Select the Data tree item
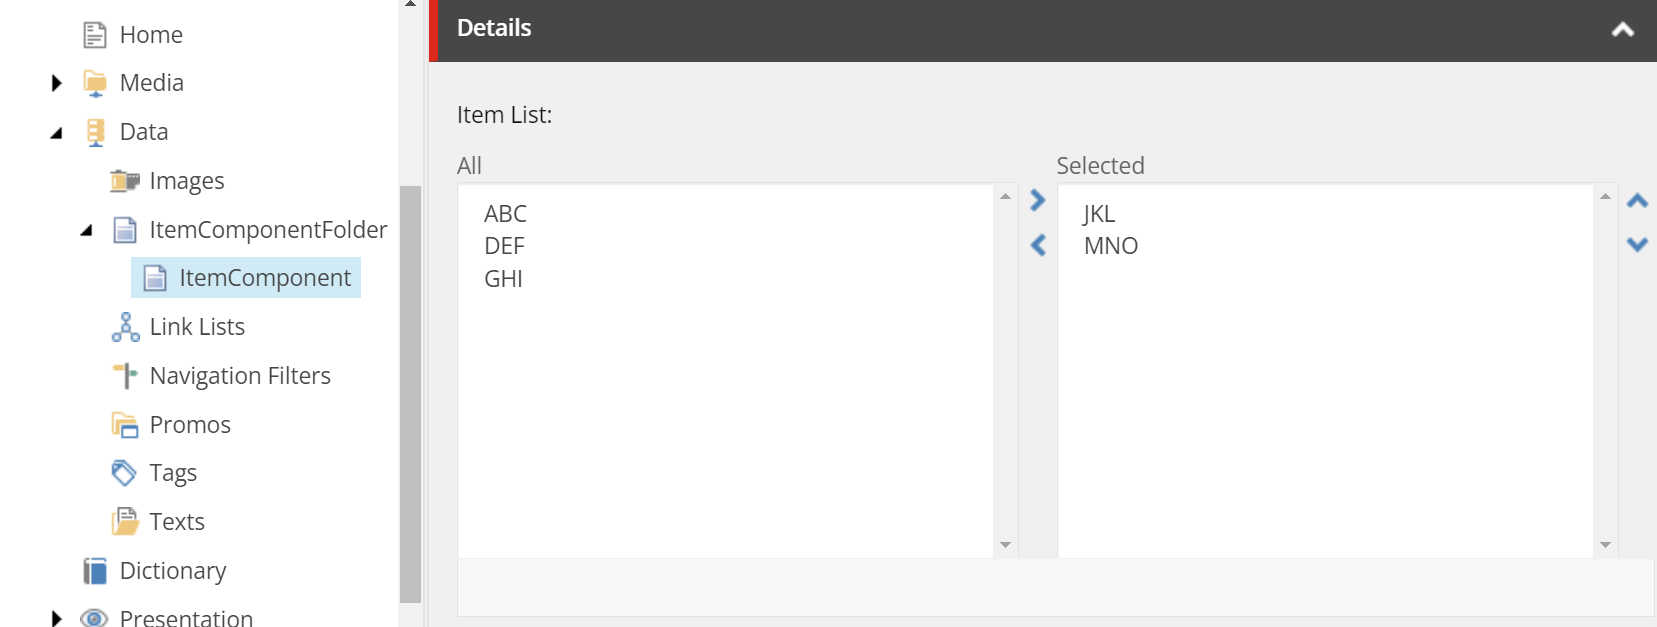This screenshot has height=627, width=1657. 144,132
